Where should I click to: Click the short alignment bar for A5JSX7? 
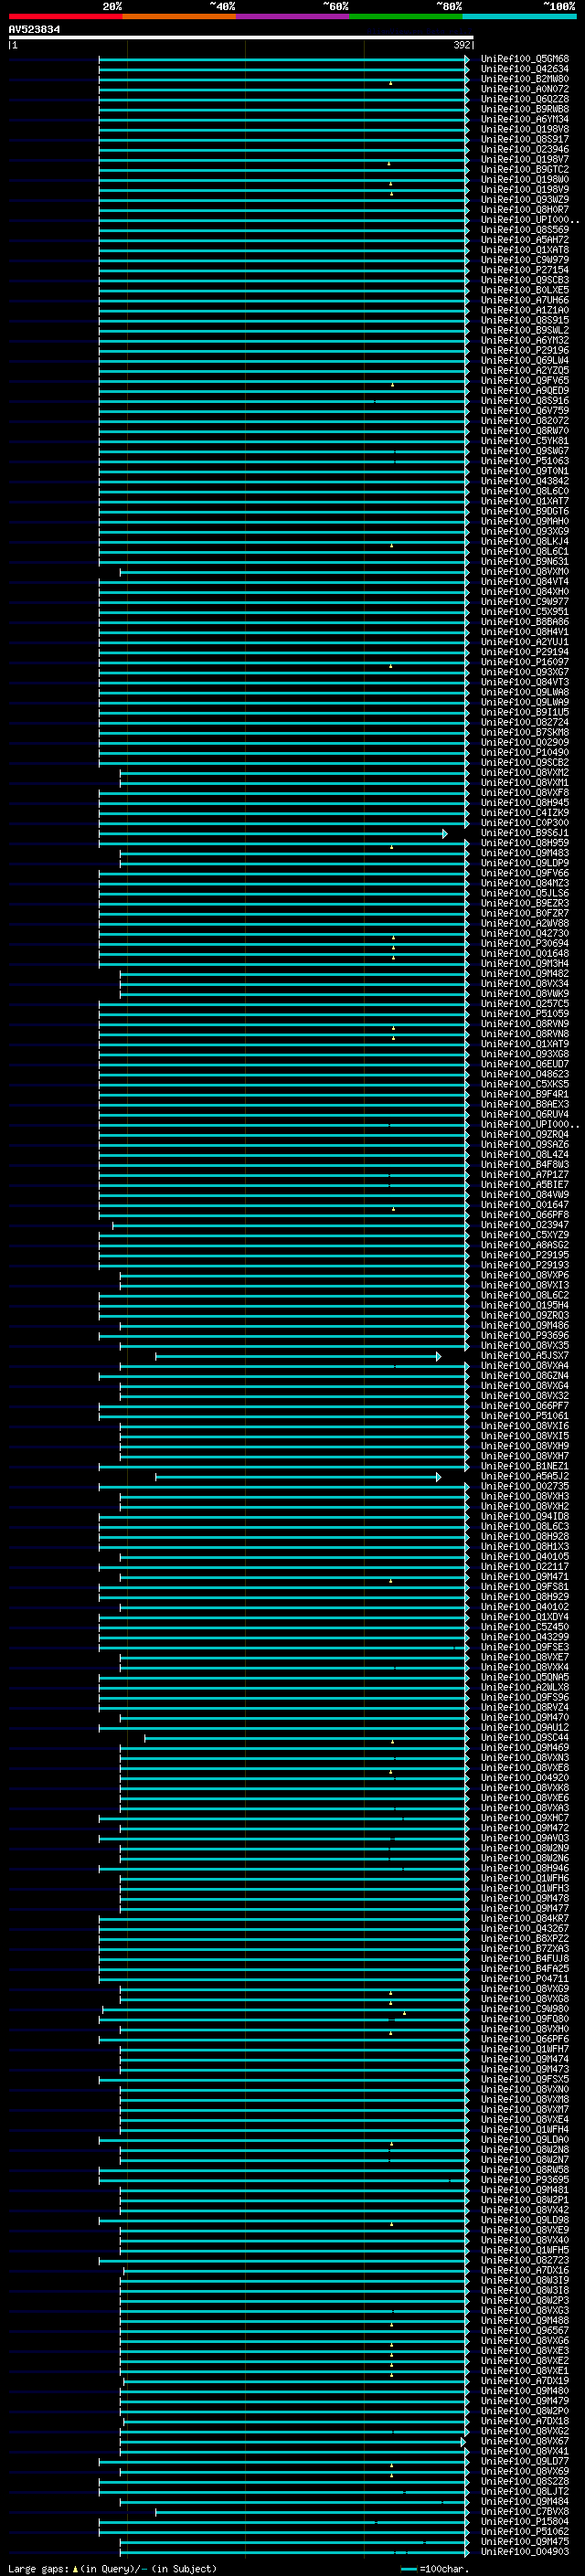(298, 1356)
